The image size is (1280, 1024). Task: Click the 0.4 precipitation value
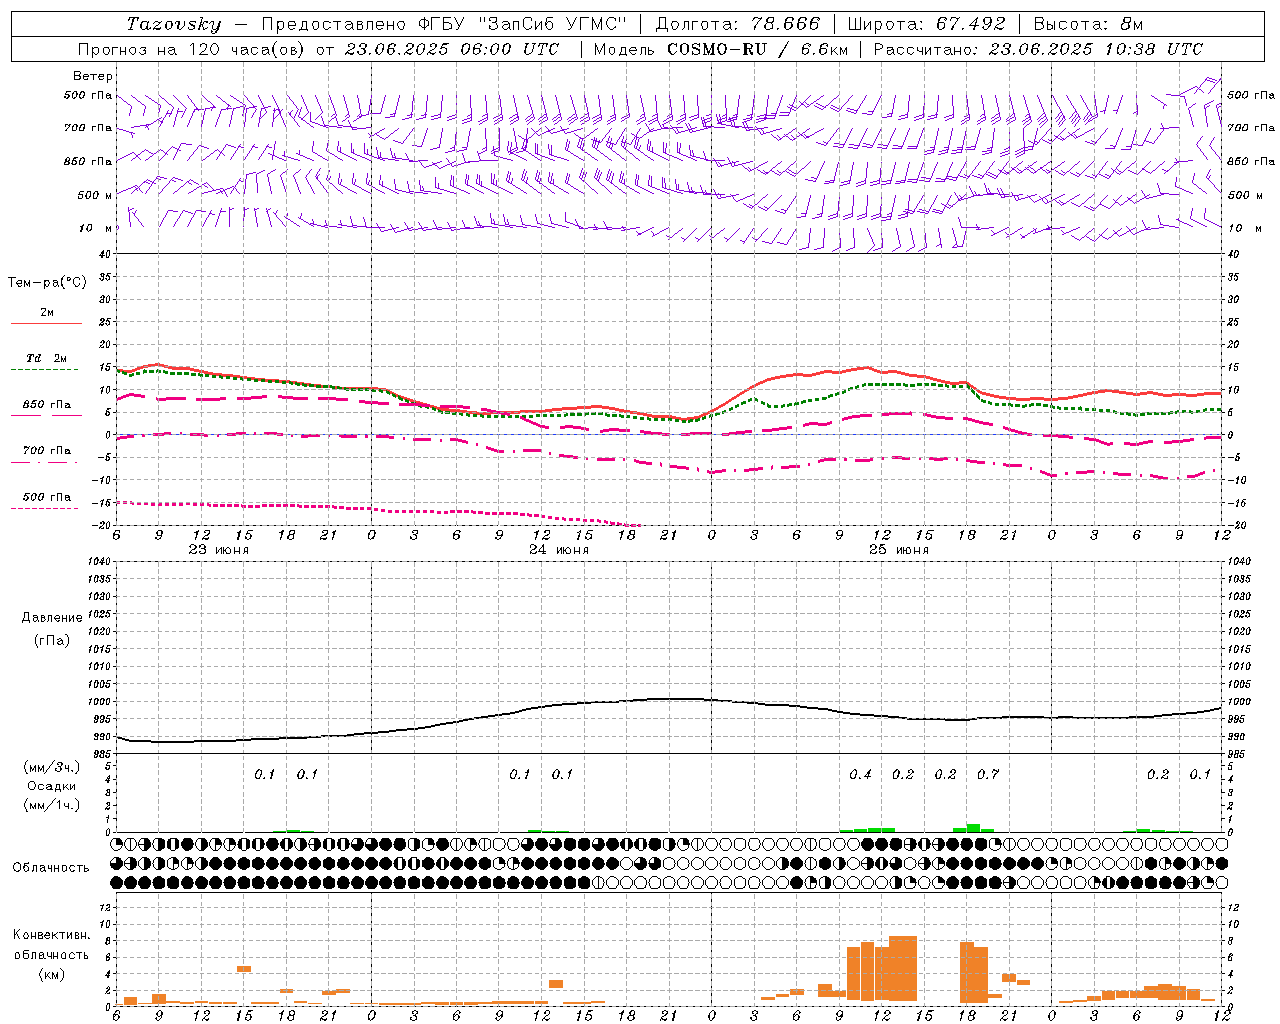pos(860,774)
